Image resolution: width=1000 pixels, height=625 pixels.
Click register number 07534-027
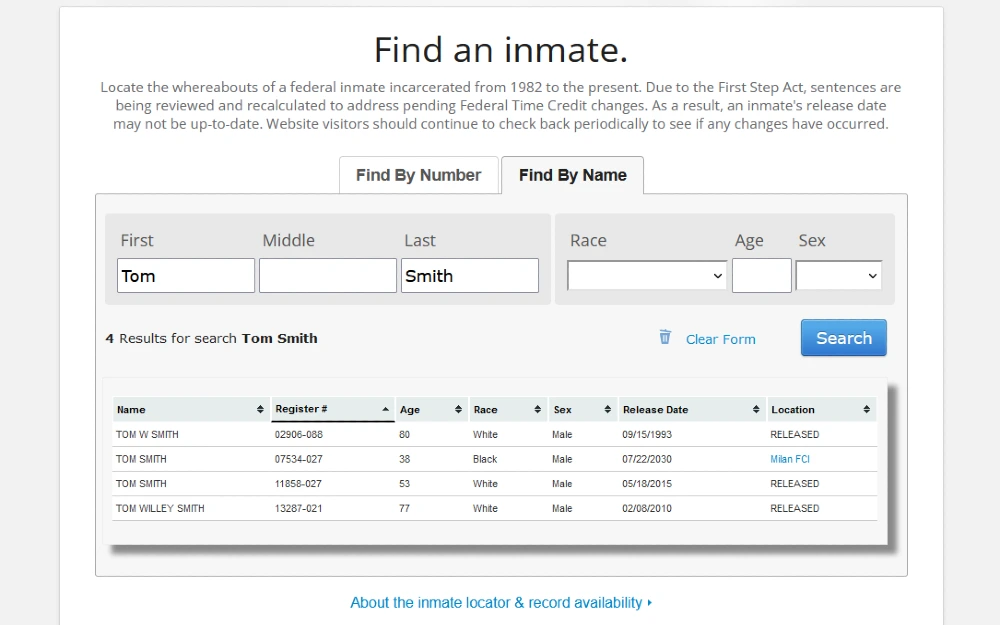point(298,459)
